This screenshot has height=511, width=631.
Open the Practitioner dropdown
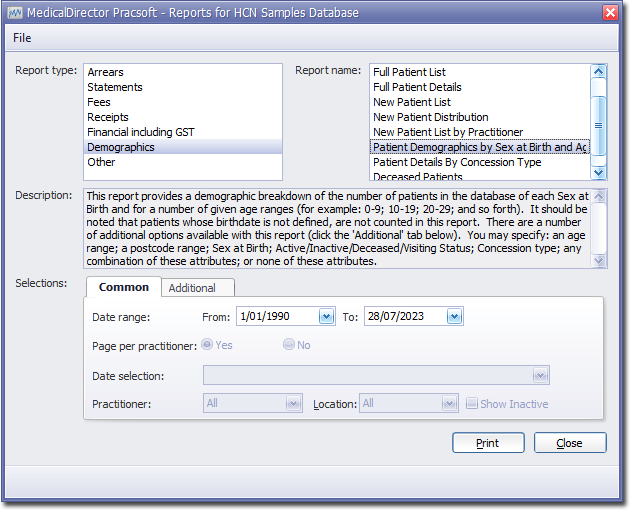pyautogui.click(x=293, y=403)
